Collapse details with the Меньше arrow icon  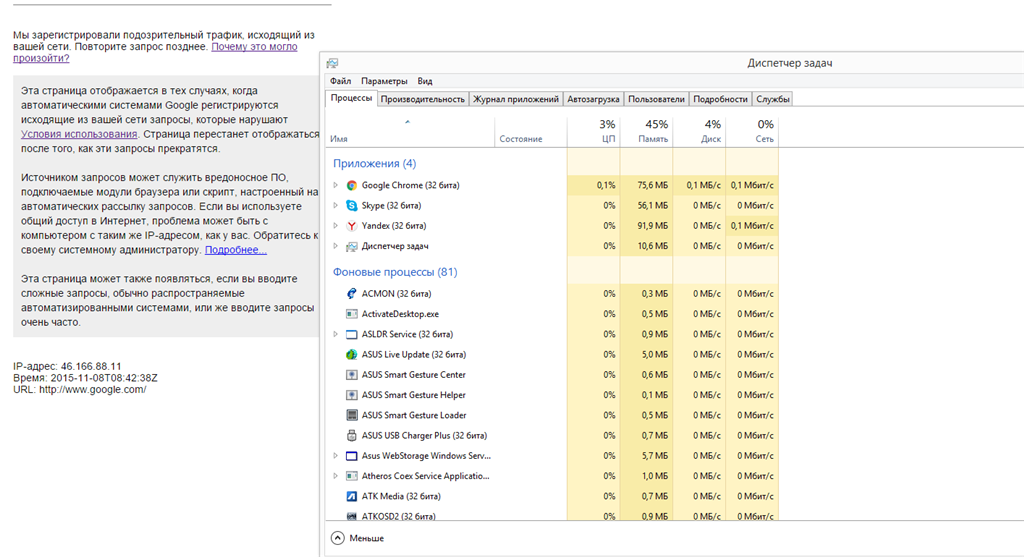(337, 538)
